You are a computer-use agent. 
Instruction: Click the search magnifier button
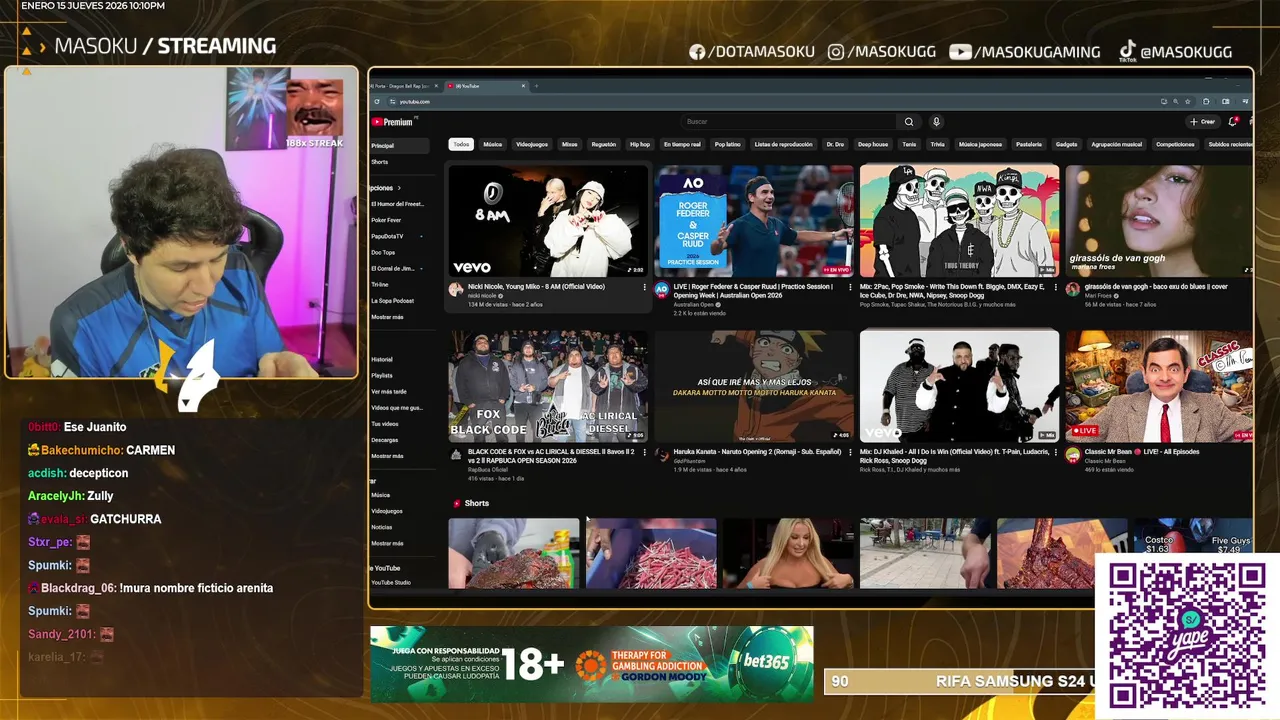pos(909,122)
